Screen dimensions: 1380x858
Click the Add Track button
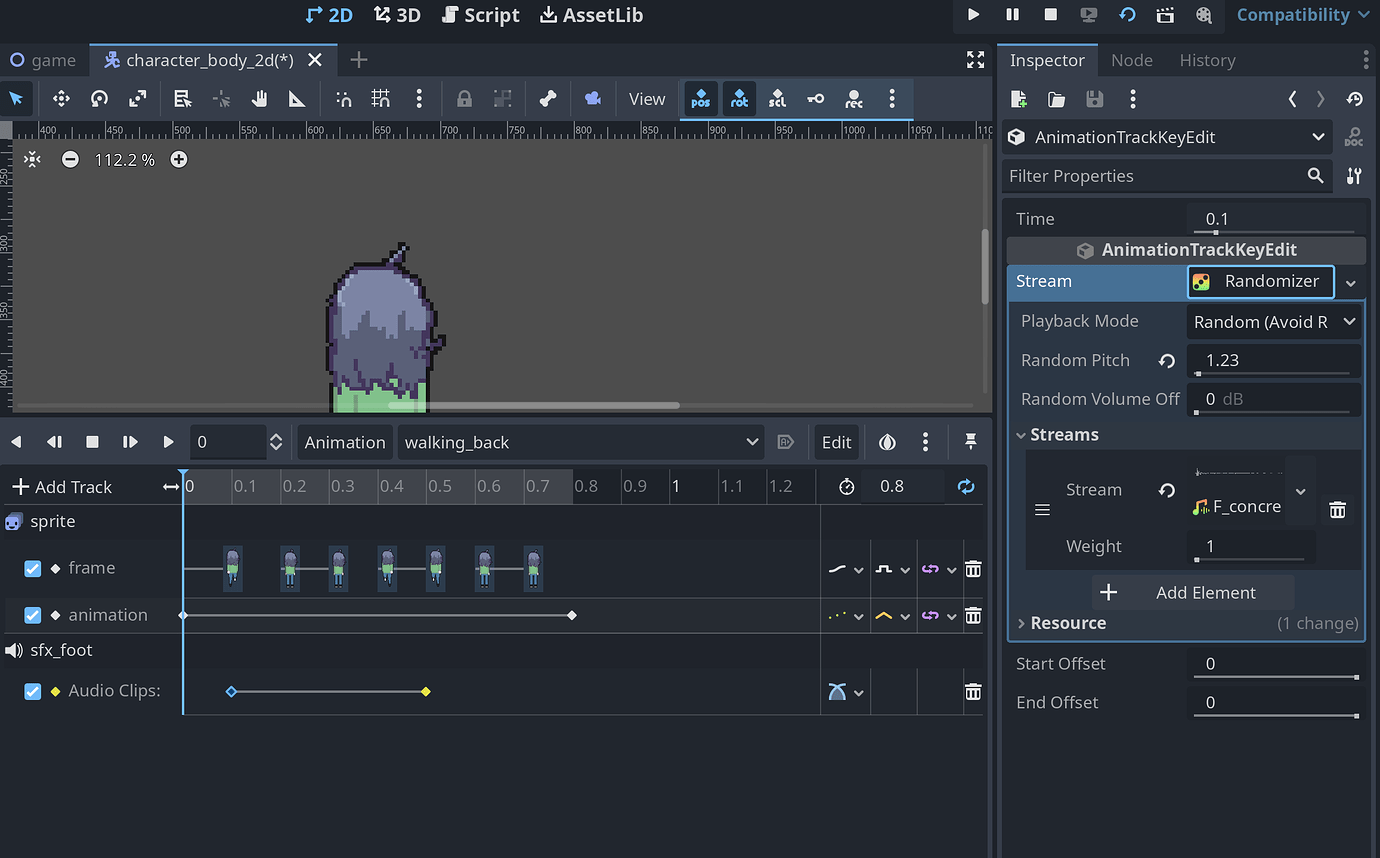62,487
